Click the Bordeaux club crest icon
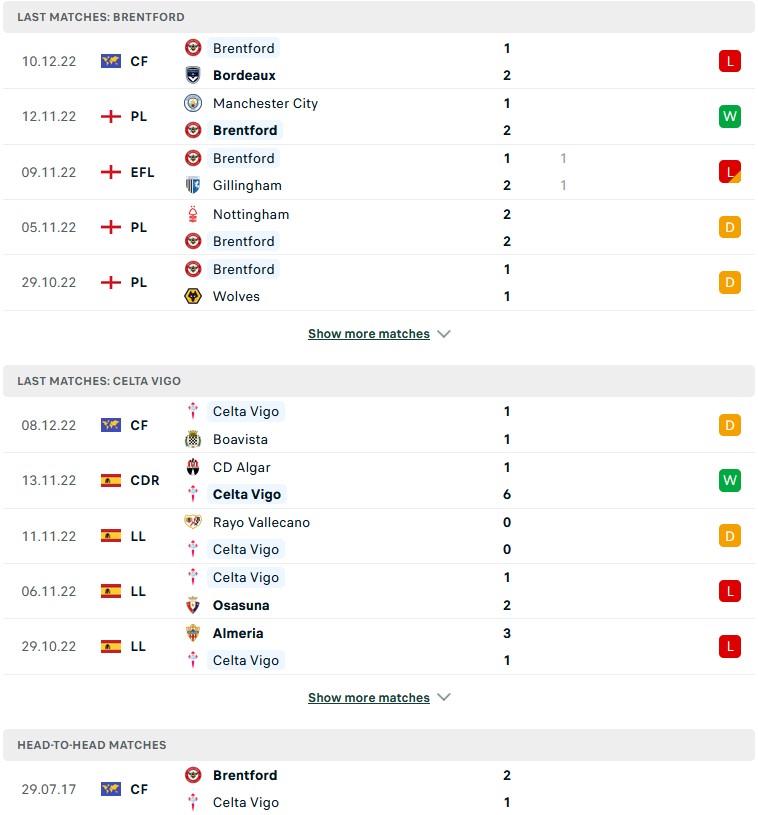Screen dimensions: 758x815 tap(193, 75)
